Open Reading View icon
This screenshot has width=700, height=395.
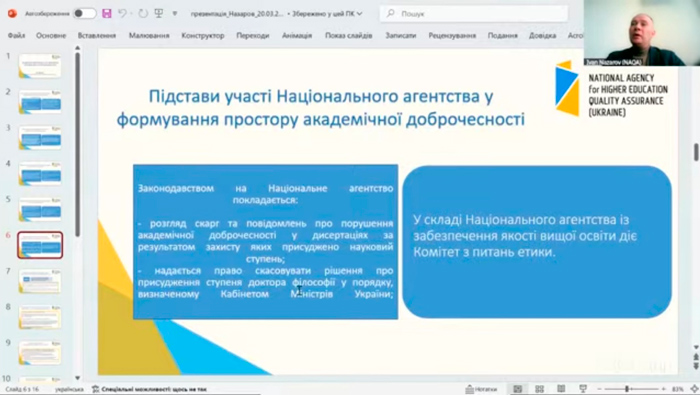click(561, 389)
